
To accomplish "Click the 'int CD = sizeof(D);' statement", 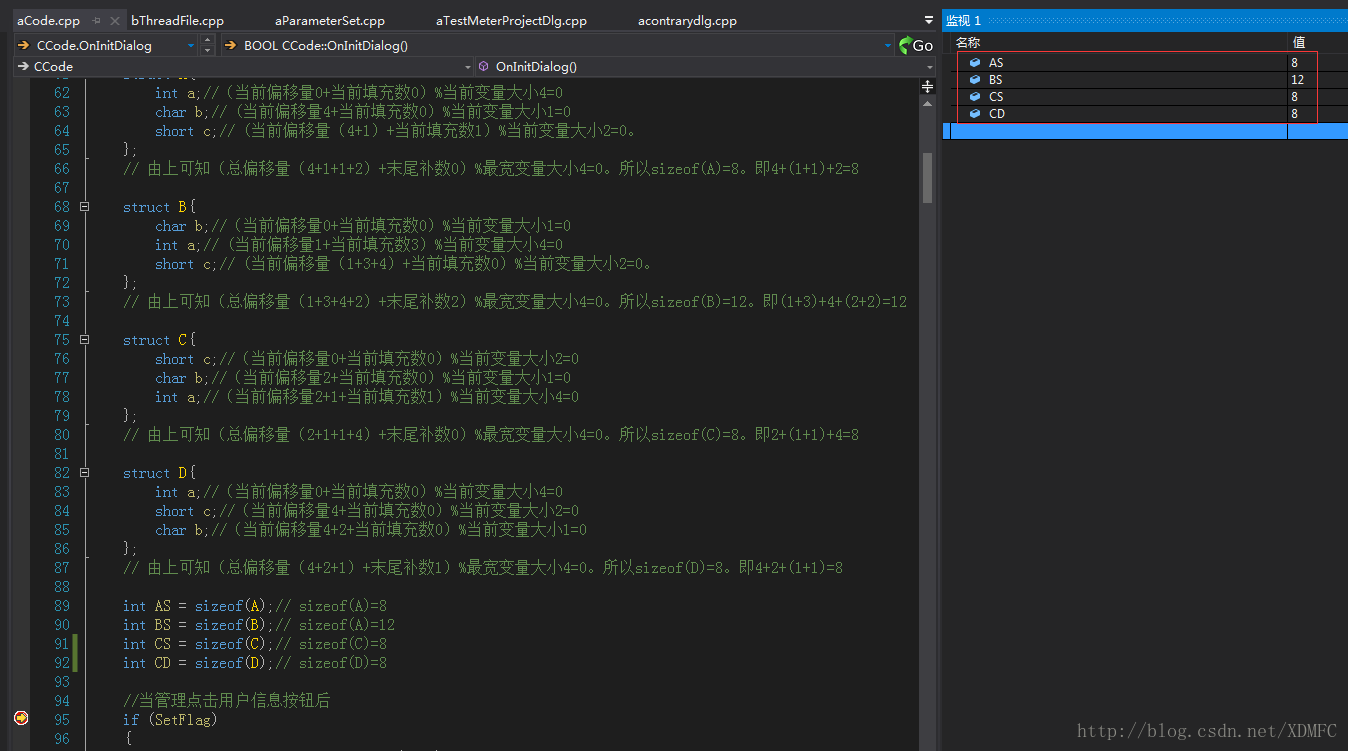I will point(198,663).
